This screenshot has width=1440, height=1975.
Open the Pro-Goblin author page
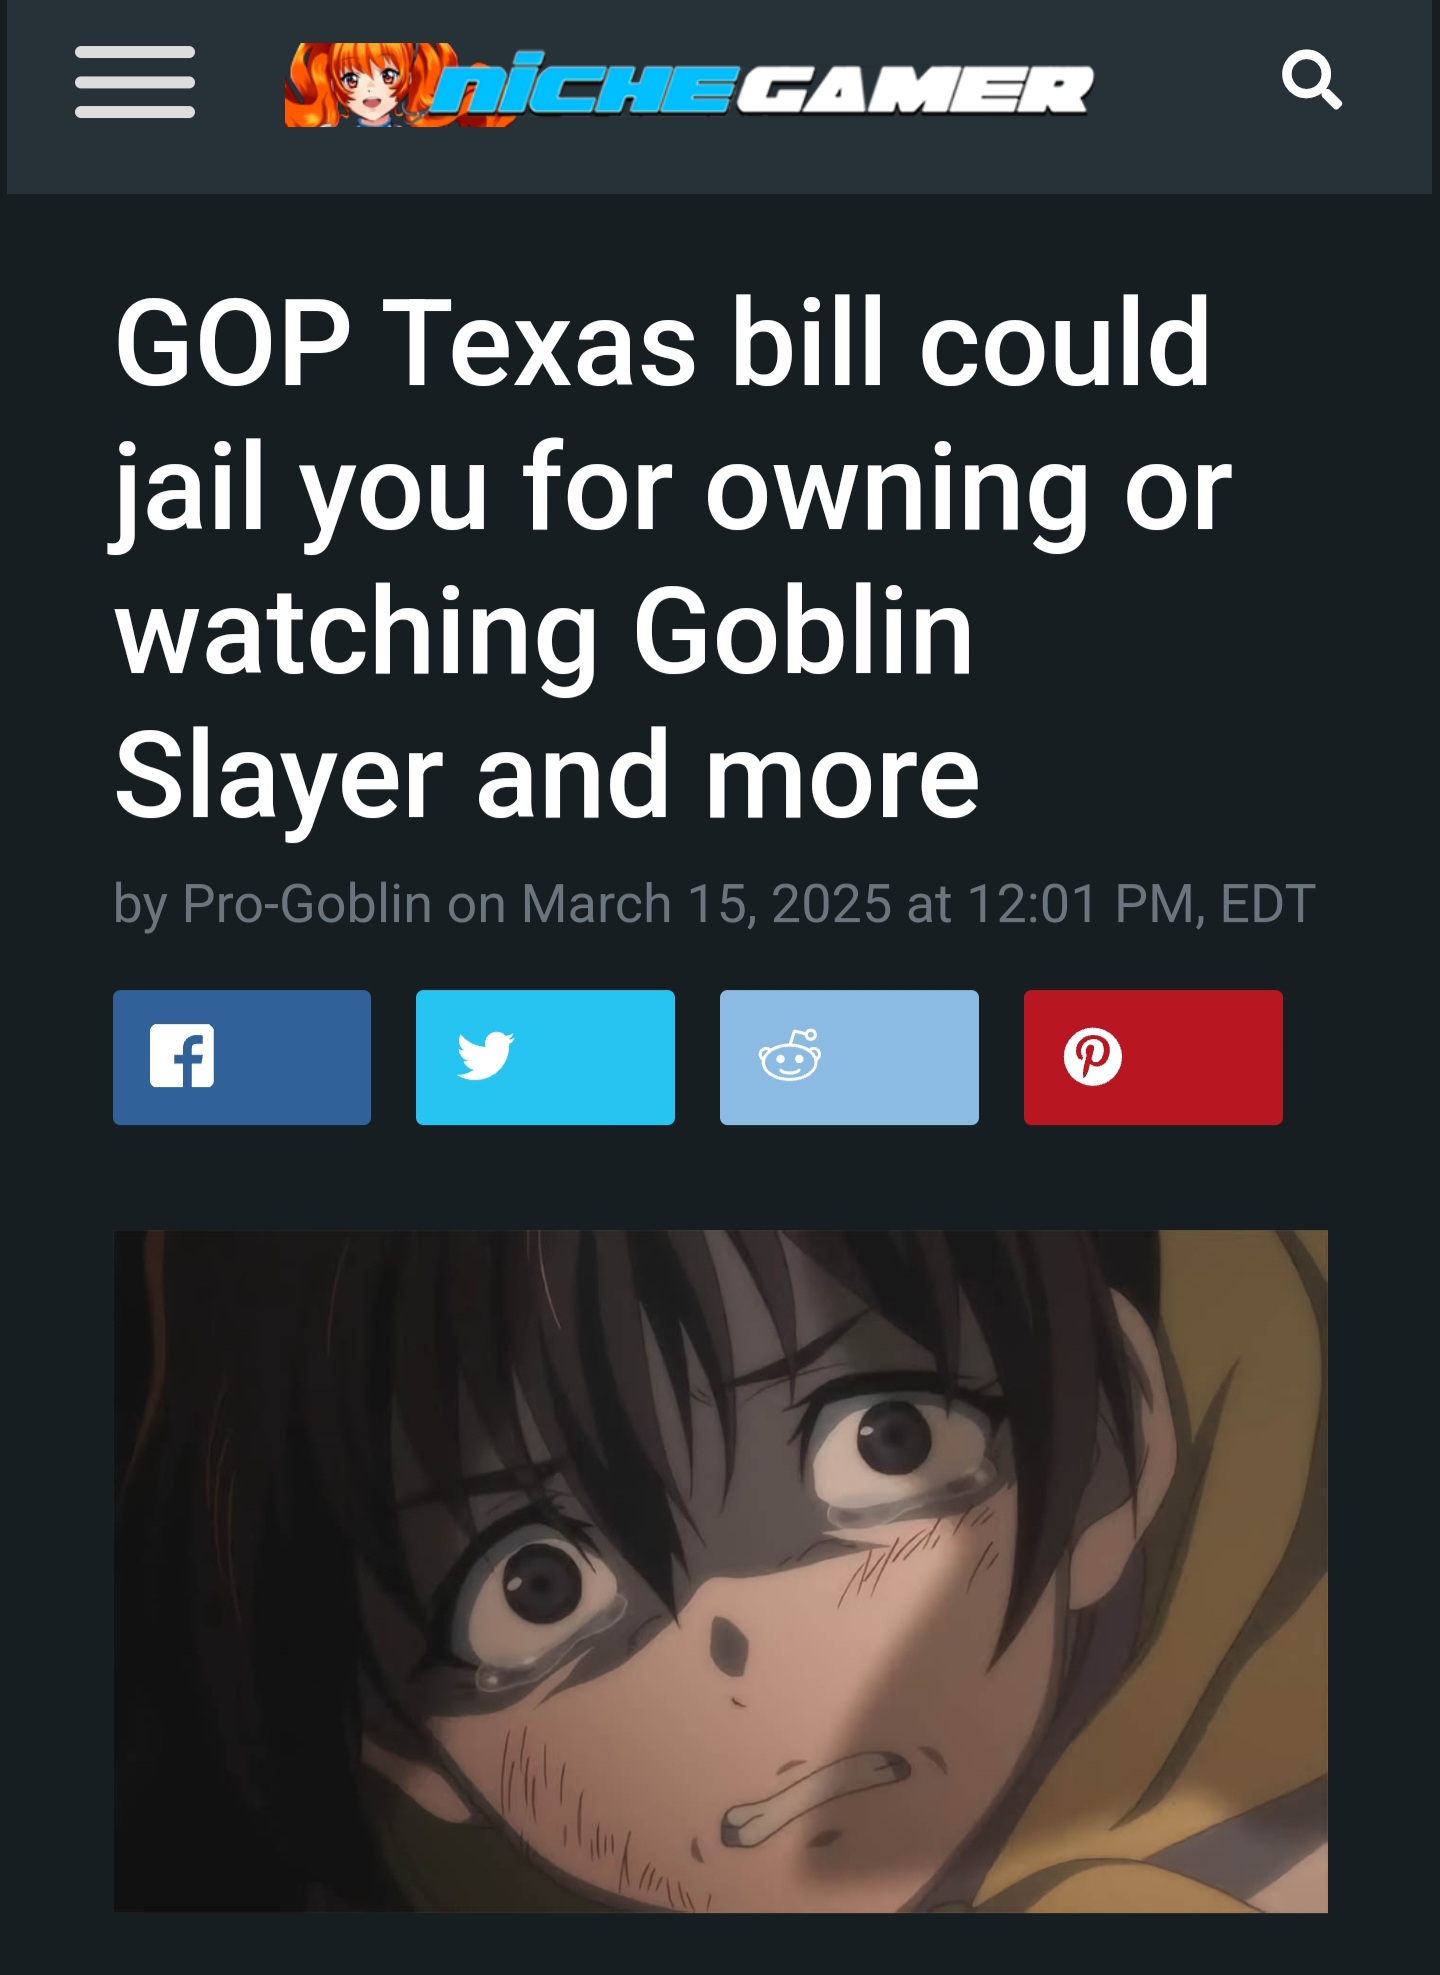[307, 904]
